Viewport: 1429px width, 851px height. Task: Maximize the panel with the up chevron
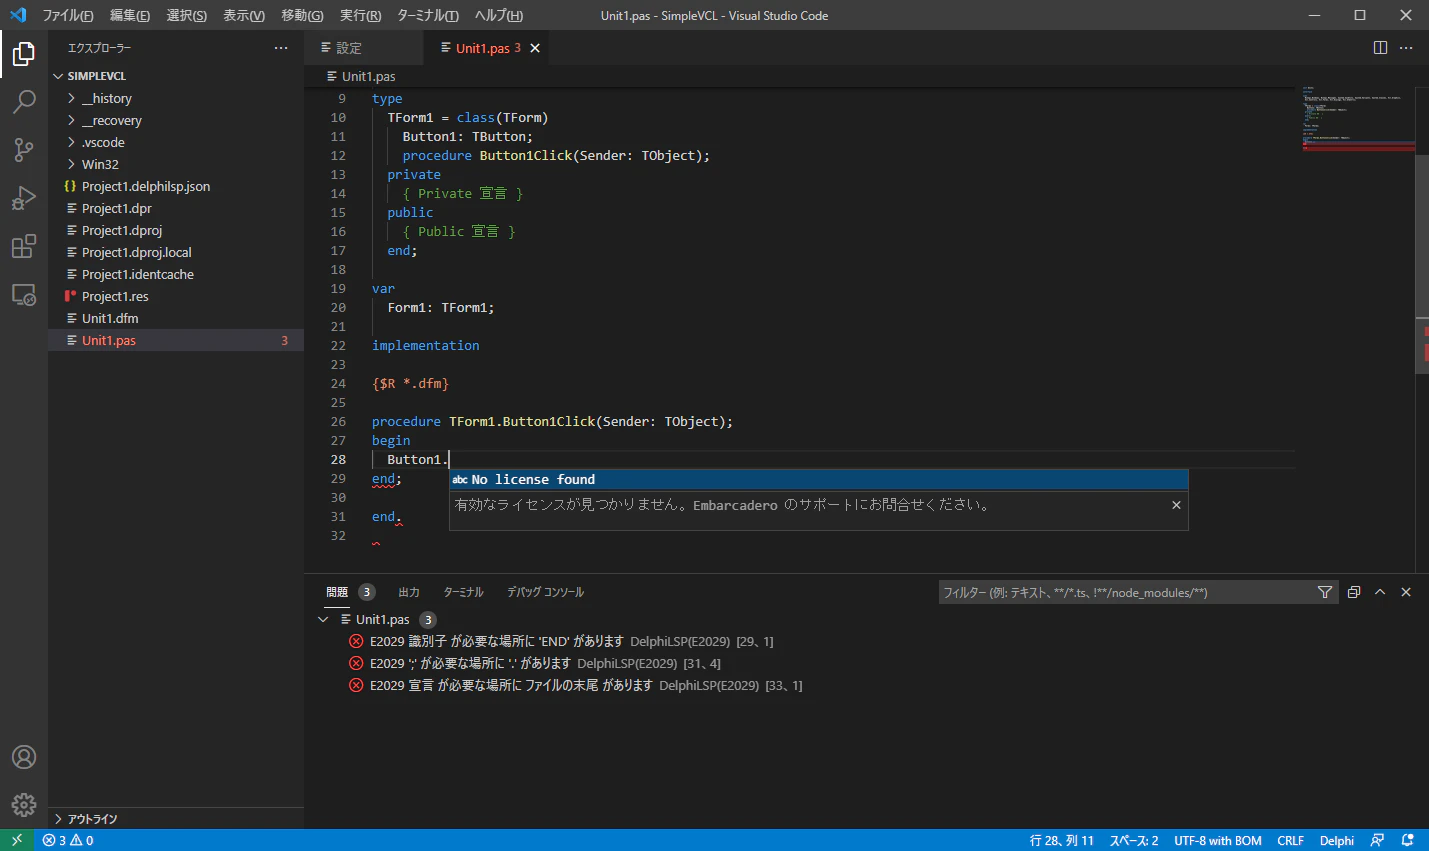coord(1380,592)
